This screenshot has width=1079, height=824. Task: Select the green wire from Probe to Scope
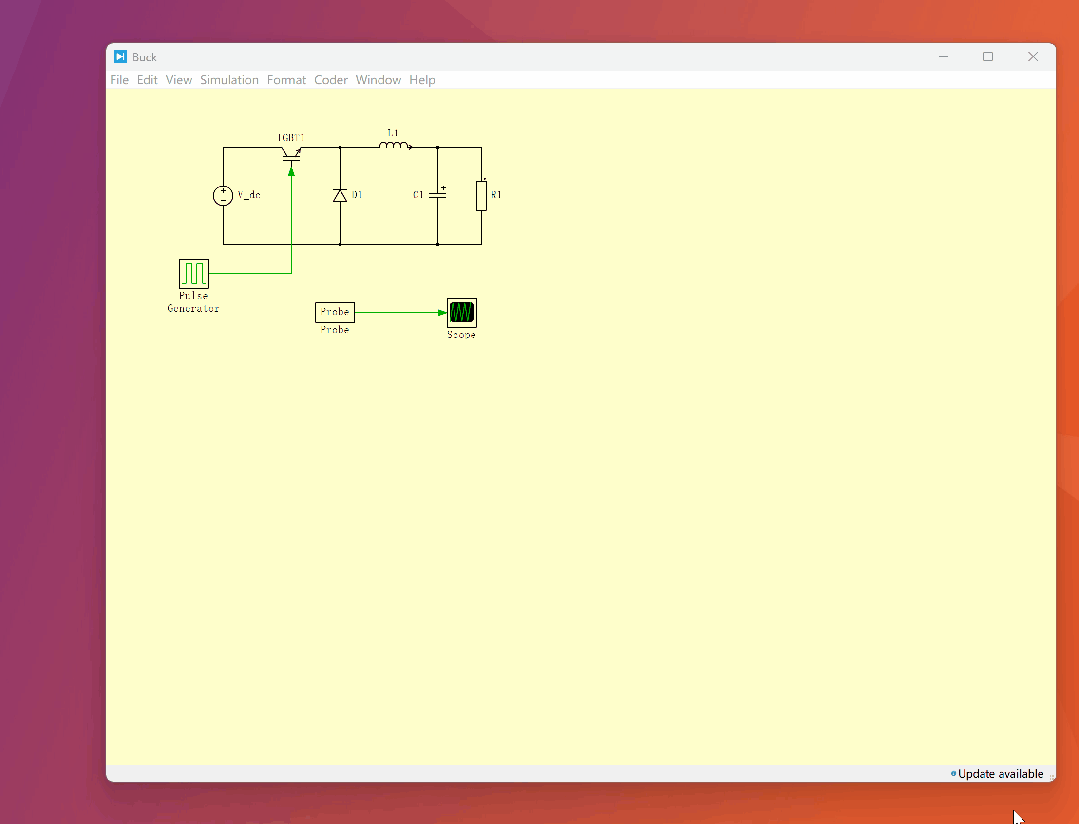(x=400, y=313)
